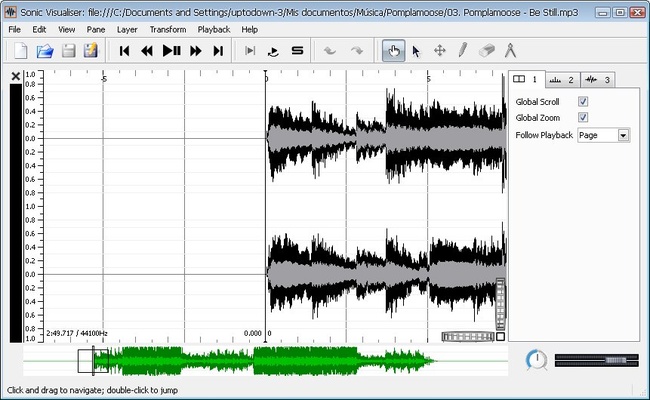650x400 pixels.
Task: Toggle Solo current pane icon
Action: 297,51
